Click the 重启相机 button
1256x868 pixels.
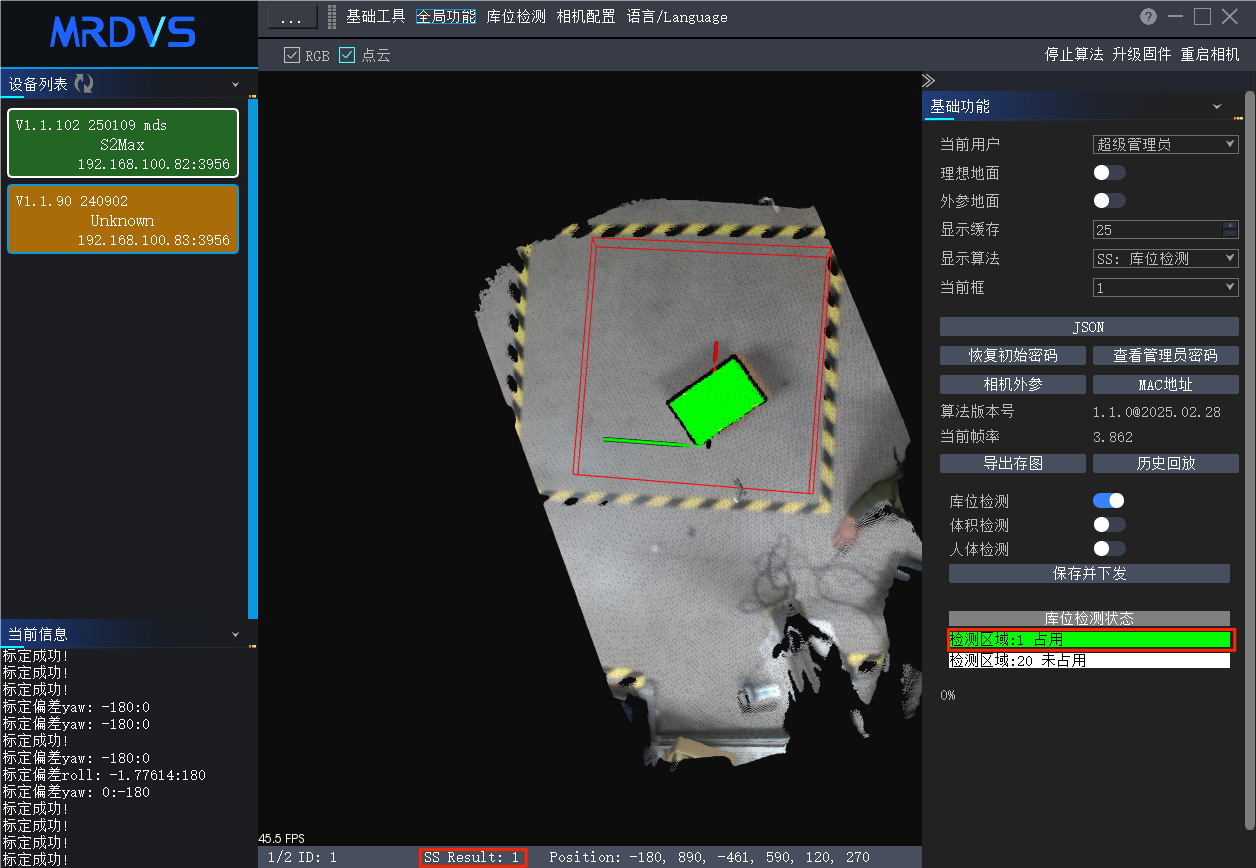pyautogui.click(x=1210, y=55)
